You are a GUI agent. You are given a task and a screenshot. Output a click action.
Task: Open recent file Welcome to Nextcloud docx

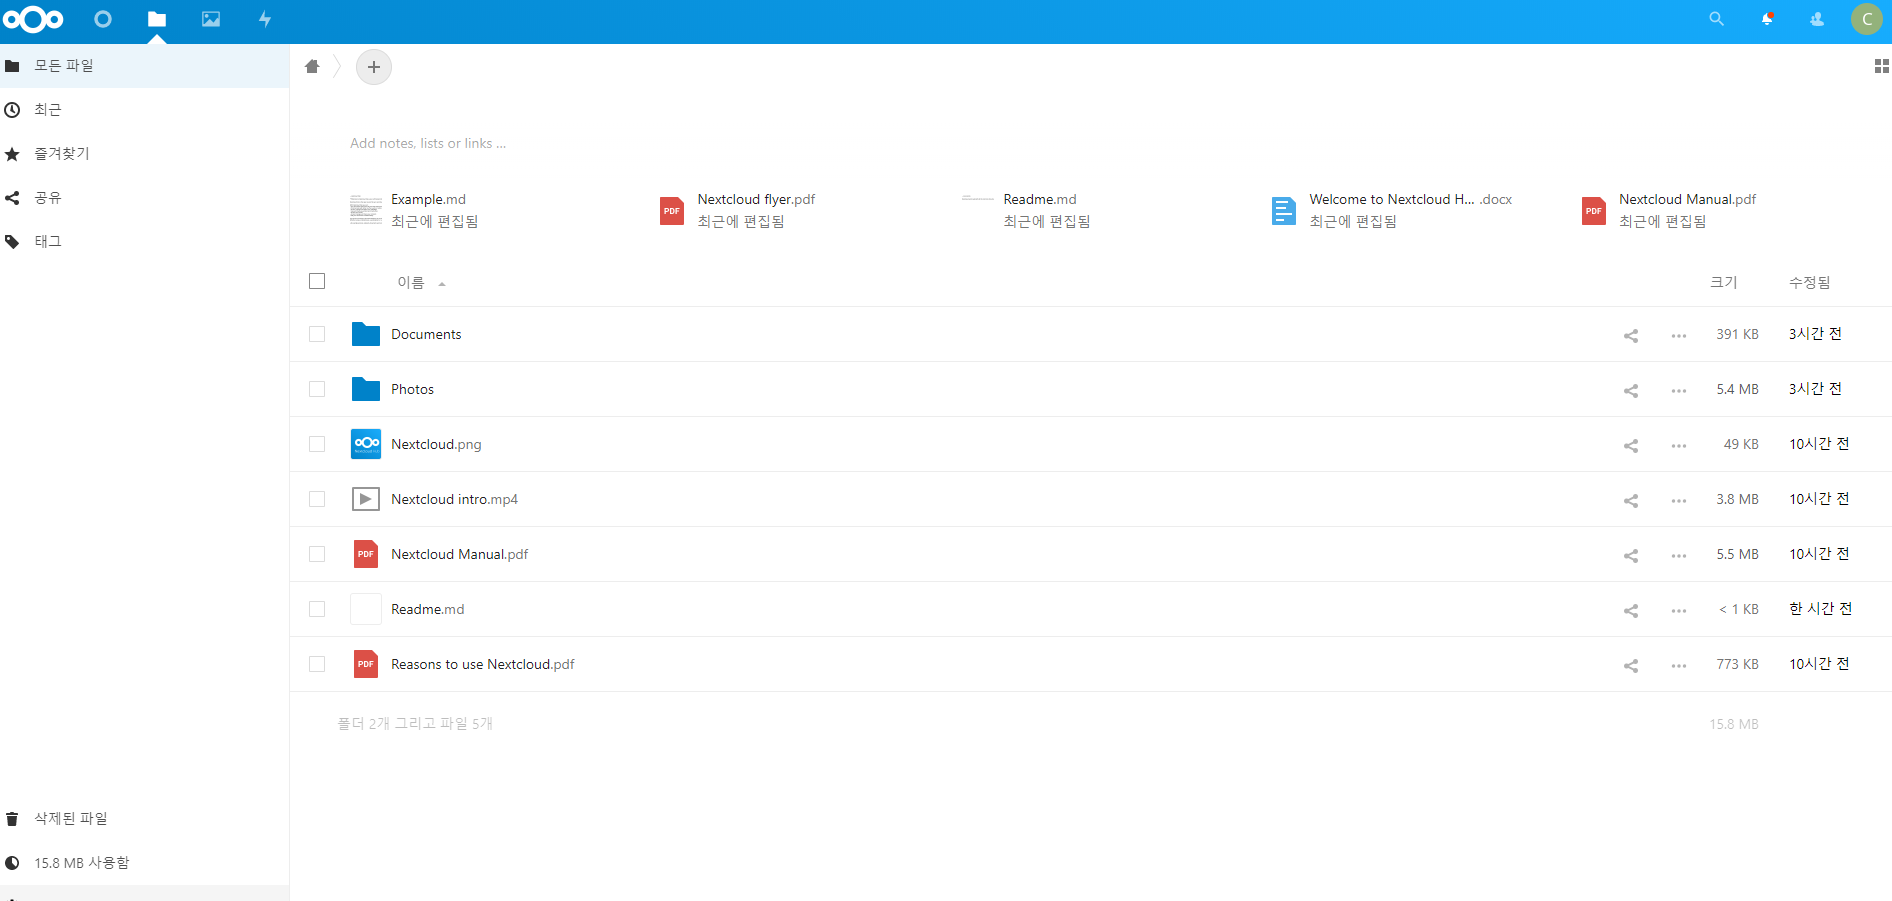[x=1391, y=210]
